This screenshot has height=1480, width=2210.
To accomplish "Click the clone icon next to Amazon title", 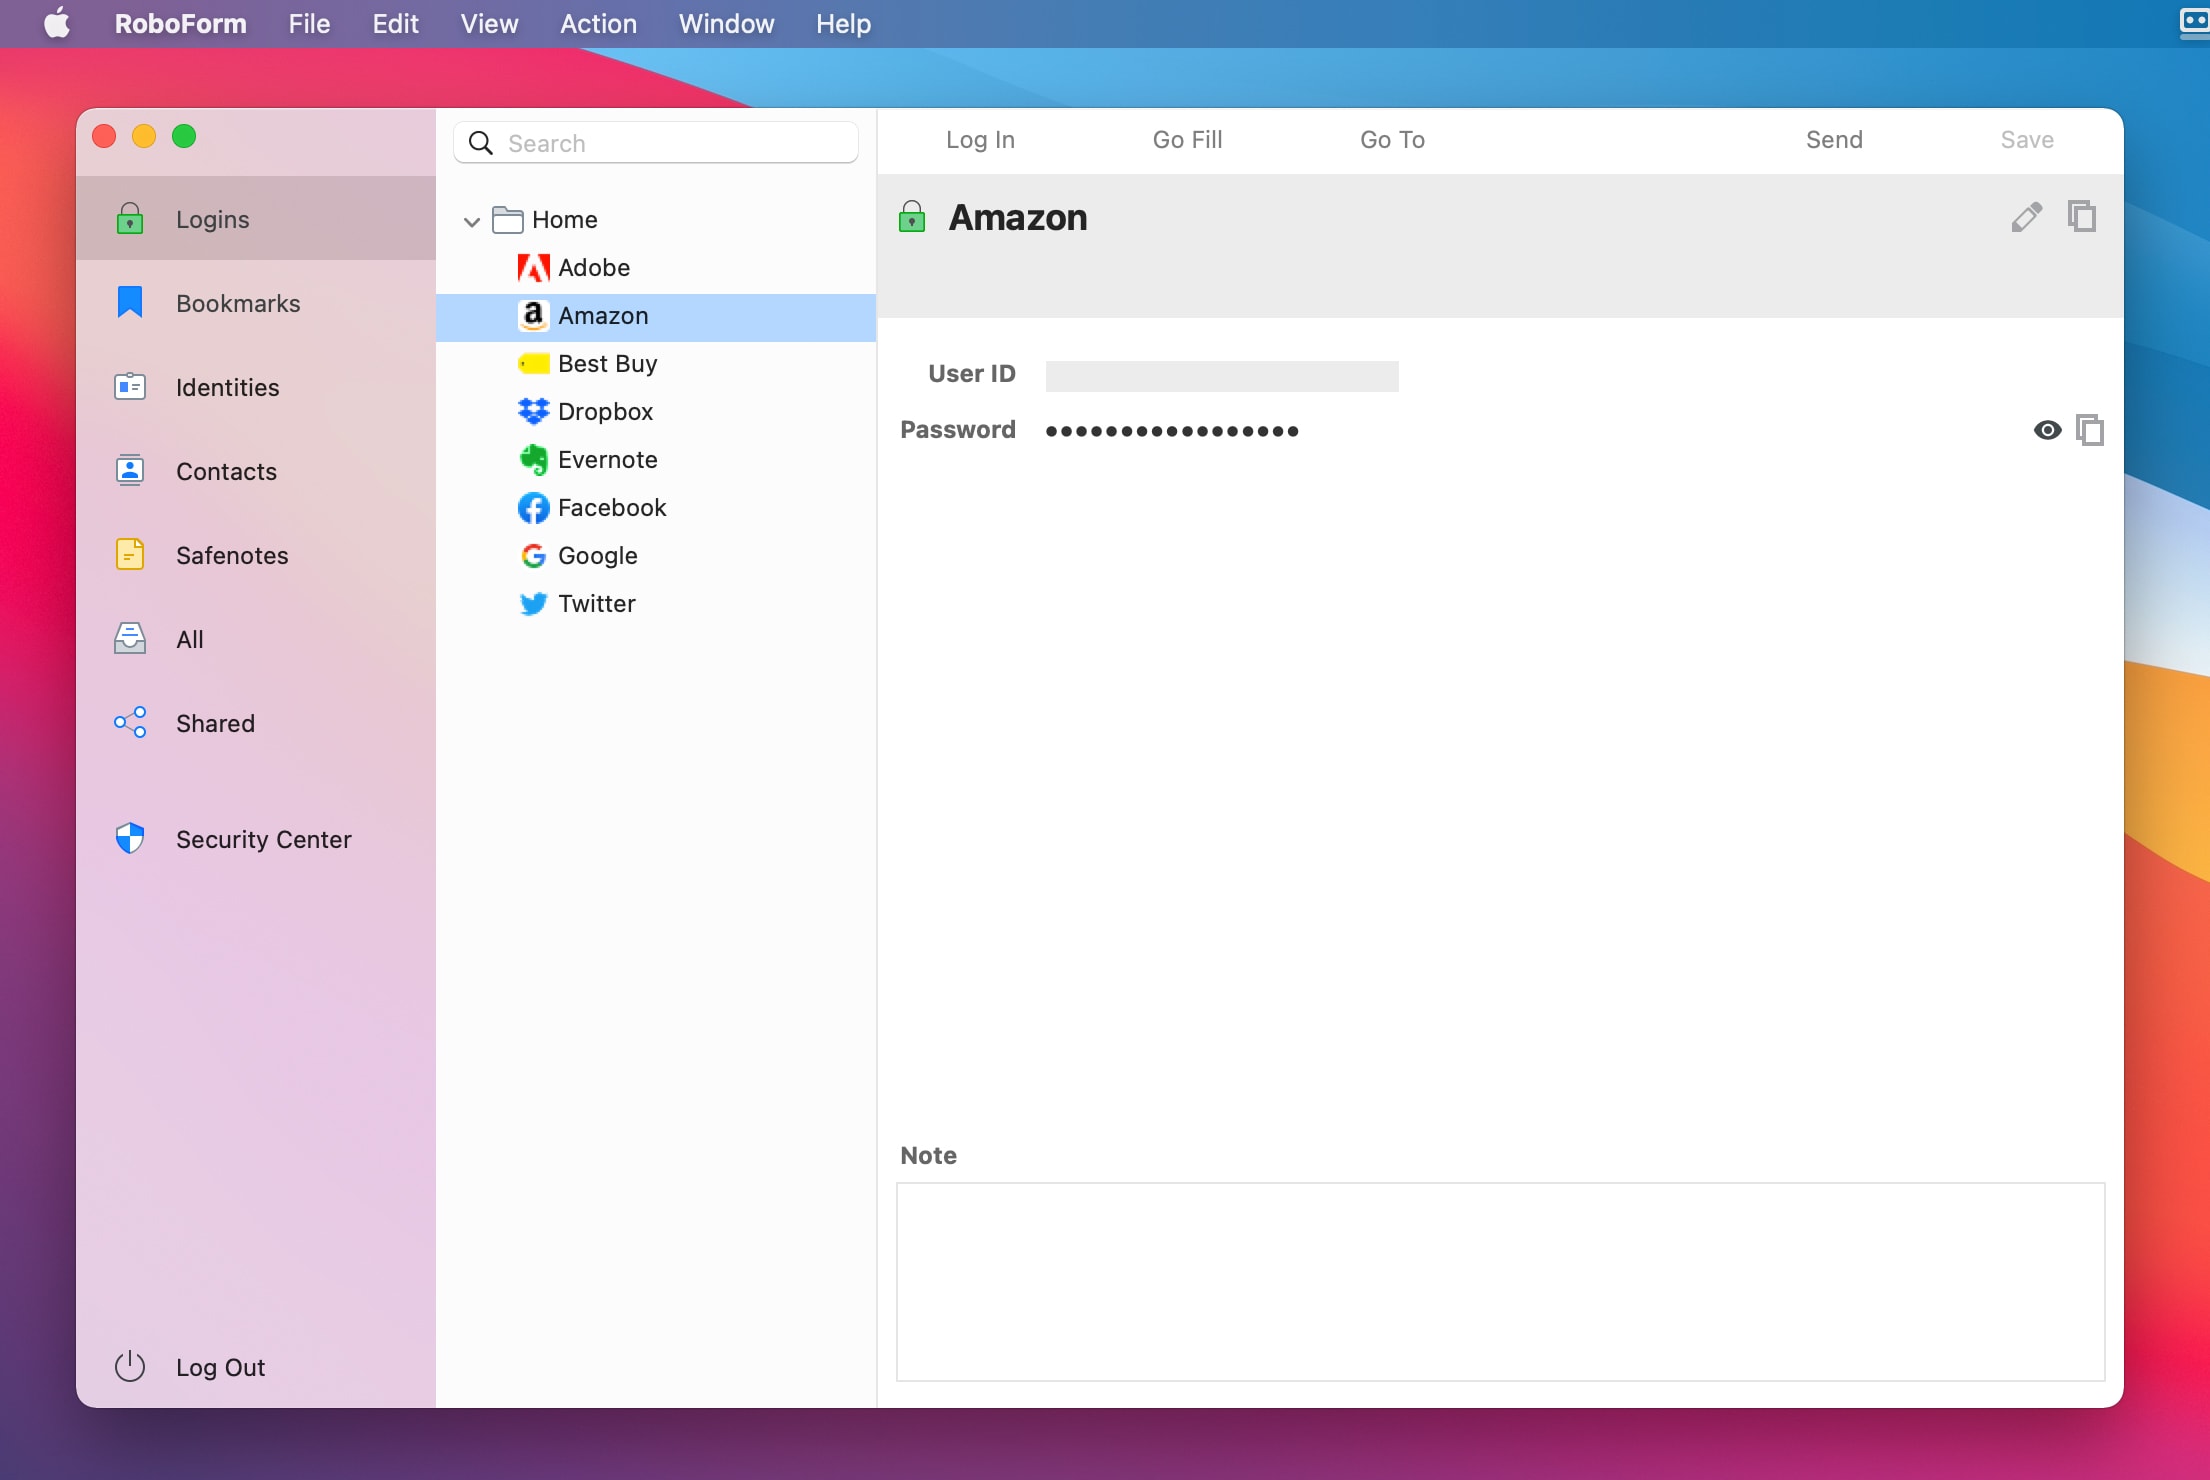I will (x=2082, y=216).
